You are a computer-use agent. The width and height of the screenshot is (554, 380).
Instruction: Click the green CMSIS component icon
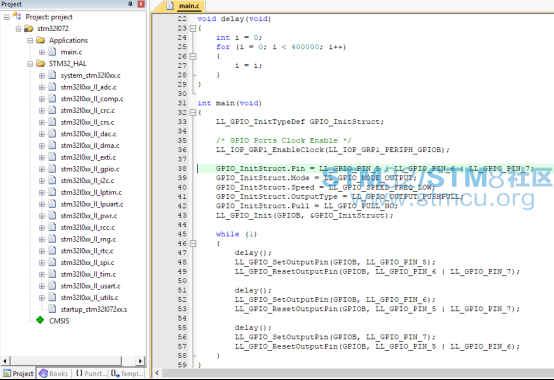pos(40,320)
